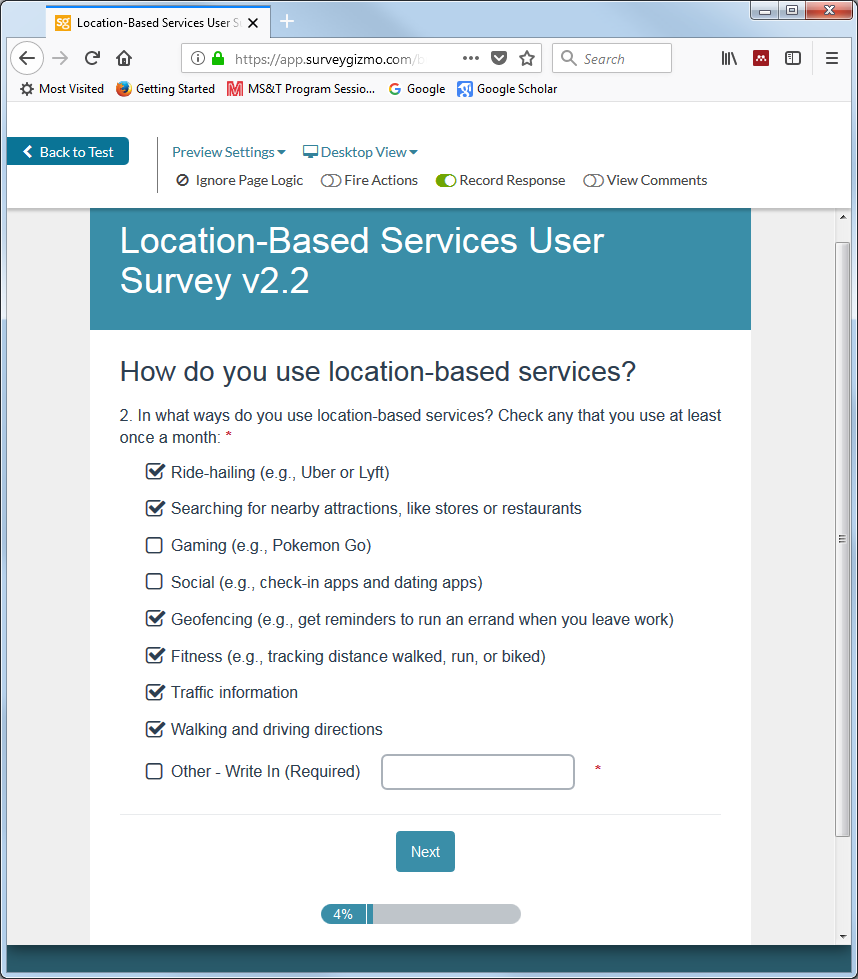Click the 4% survey progress bar

(421, 914)
